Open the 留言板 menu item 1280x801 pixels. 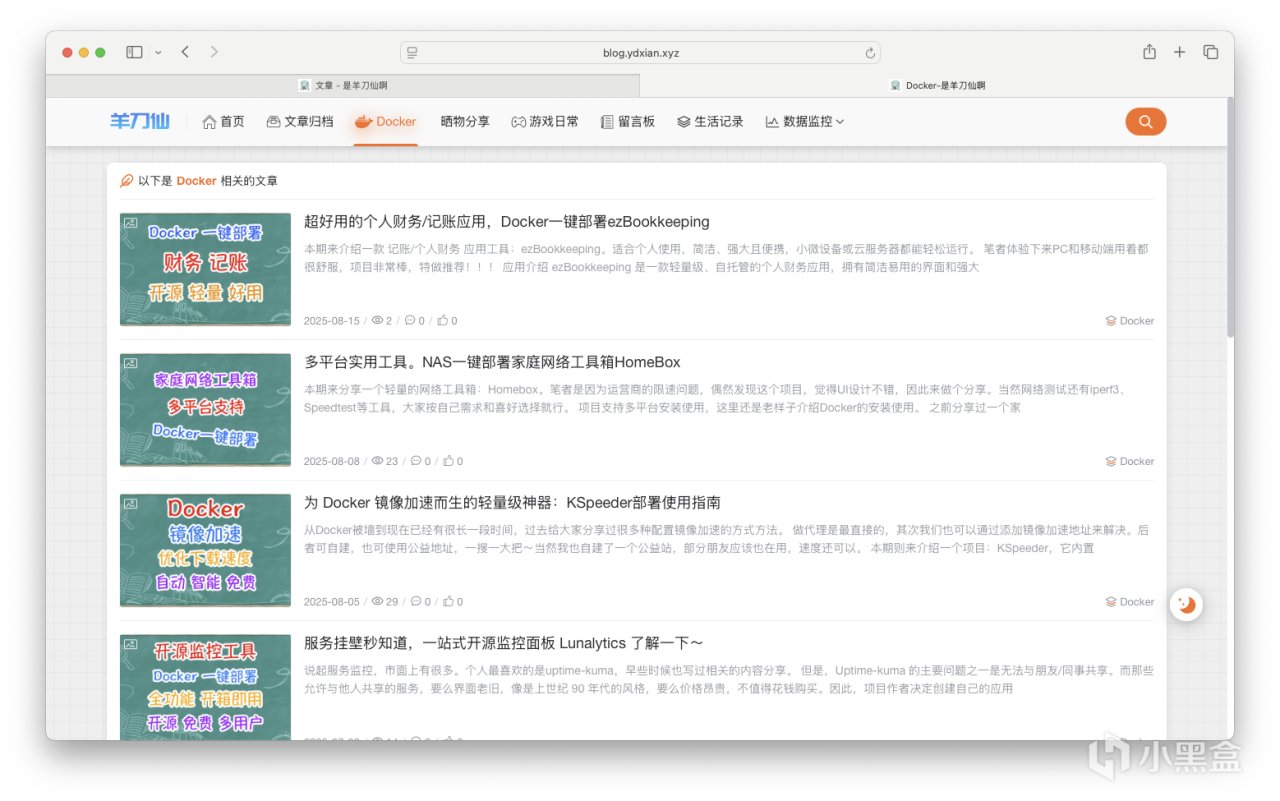[x=628, y=121]
